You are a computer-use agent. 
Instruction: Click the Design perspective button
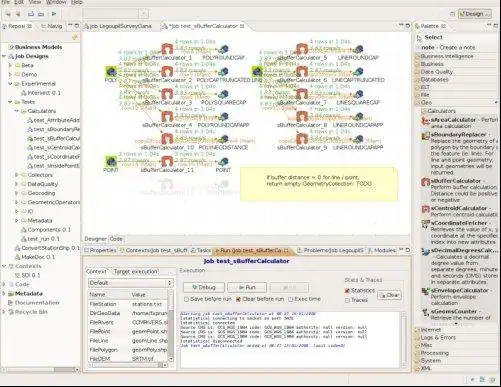click(x=475, y=14)
